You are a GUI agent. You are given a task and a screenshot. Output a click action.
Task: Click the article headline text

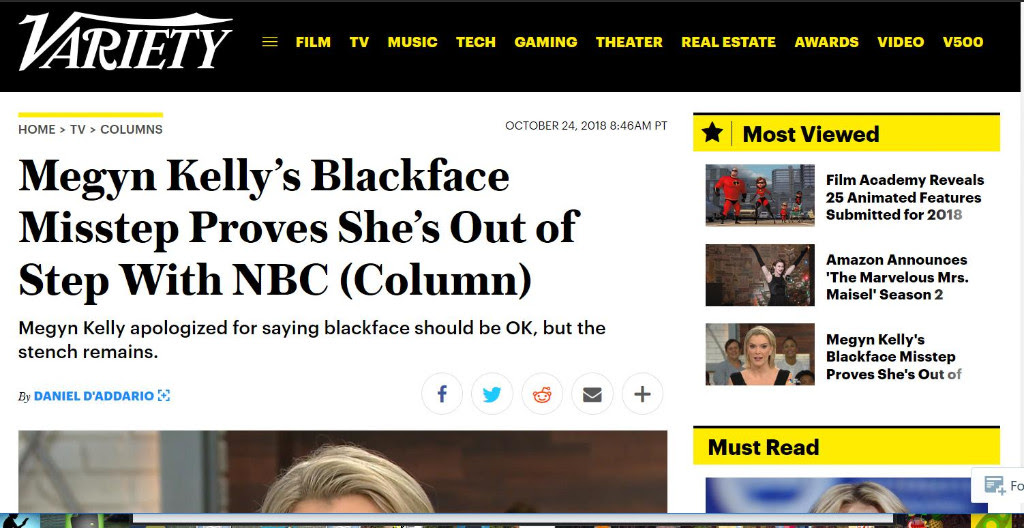click(299, 229)
